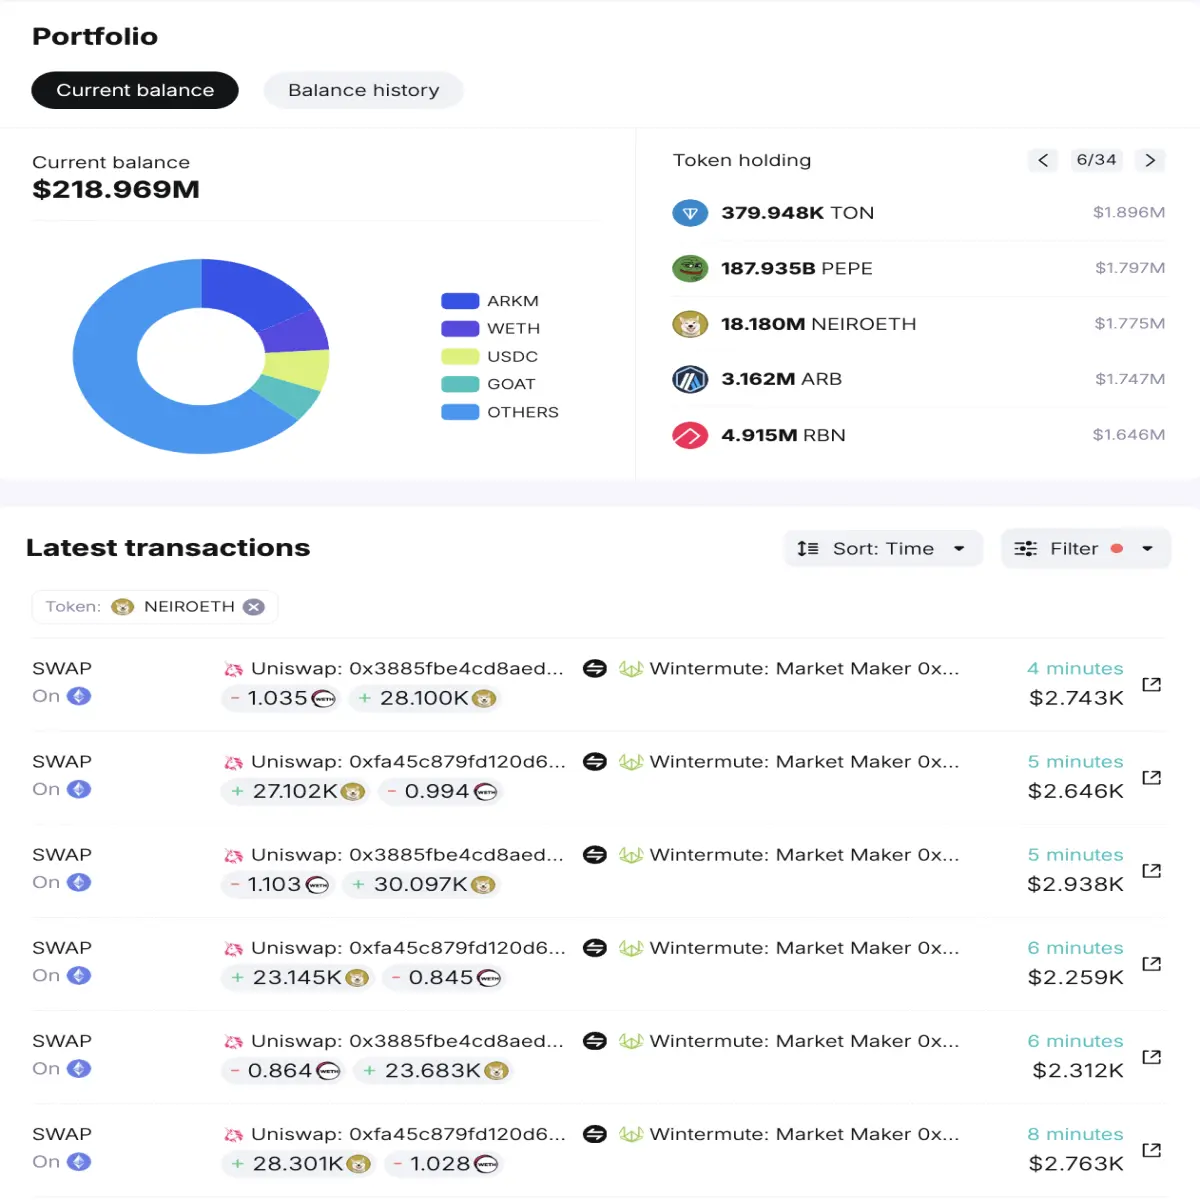Click the Ethereum chain icon on the $2.763K swap
The image size is (1200, 1200).
pyautogui.click(x=79, y=1161)
